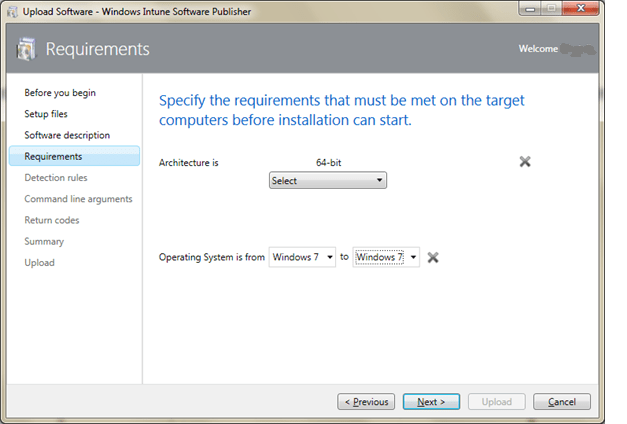Viewport: 627px width, 424px height.
Task: Go to the Before you begin step
Action: coord(60,93)
